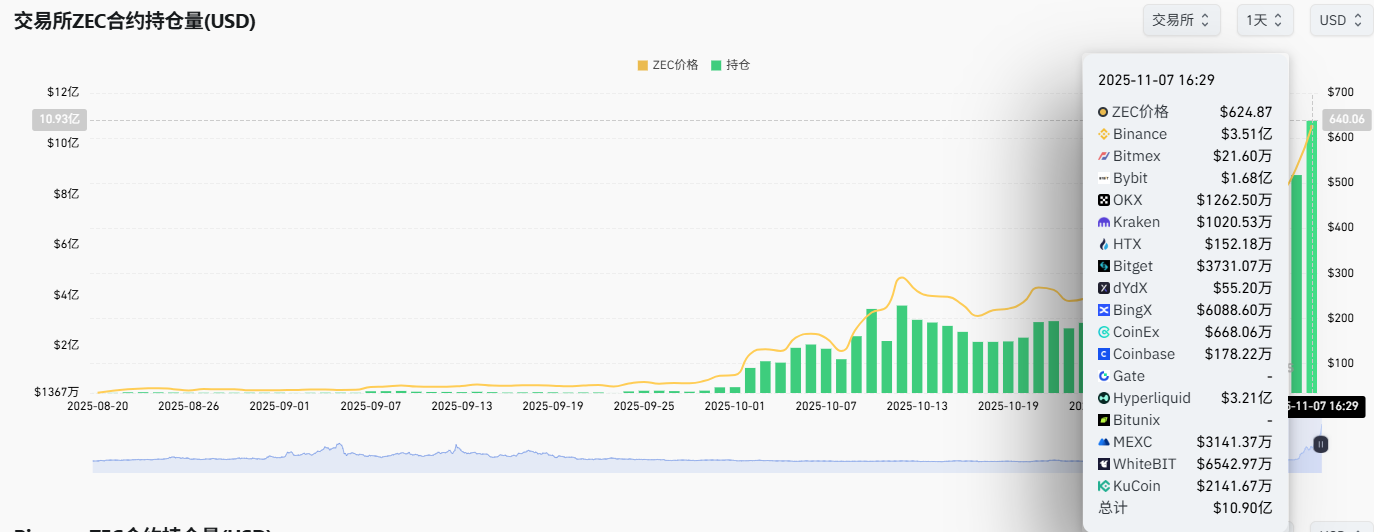Screen dimensions: 1374x532
Task: Expand the 1天 interval dropdown
Action: click(1264, 20)
